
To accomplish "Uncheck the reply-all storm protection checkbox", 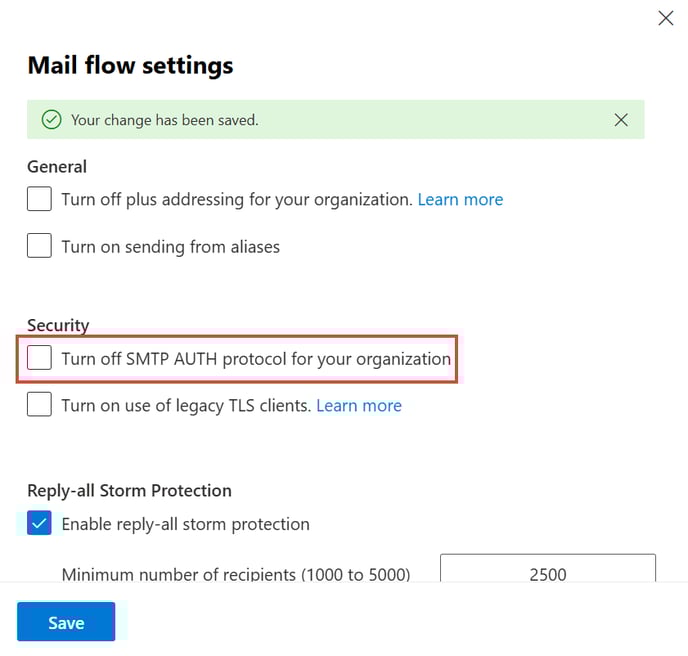I will tap(39, 523).
